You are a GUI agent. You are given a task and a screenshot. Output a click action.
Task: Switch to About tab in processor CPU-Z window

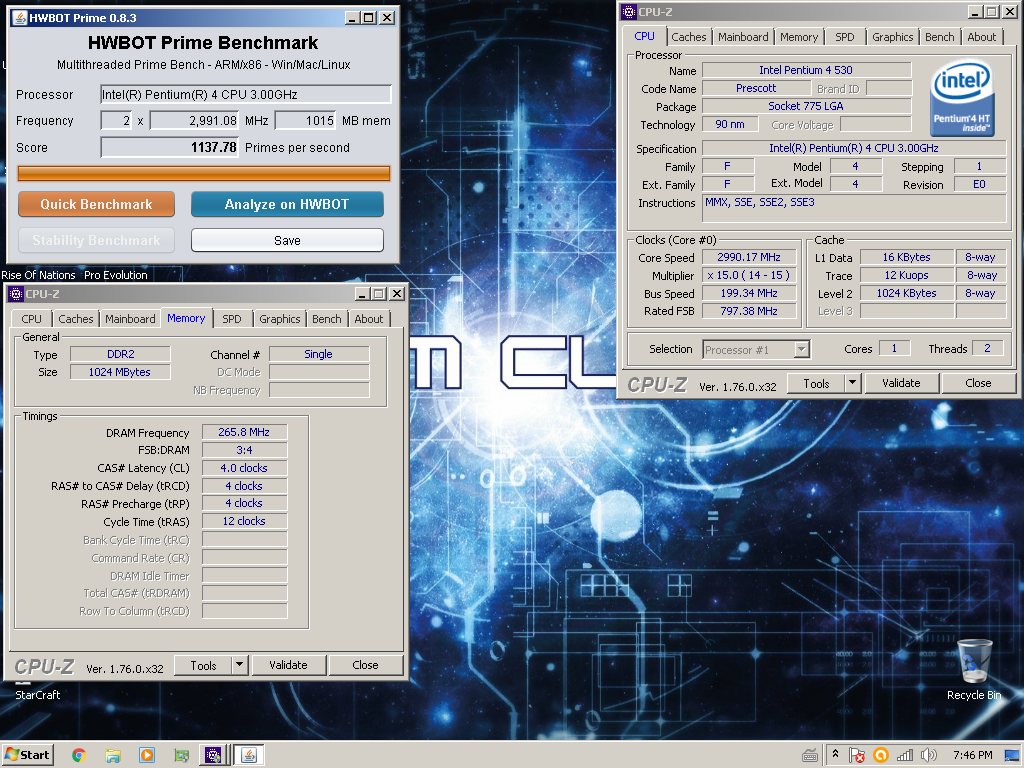982,37
